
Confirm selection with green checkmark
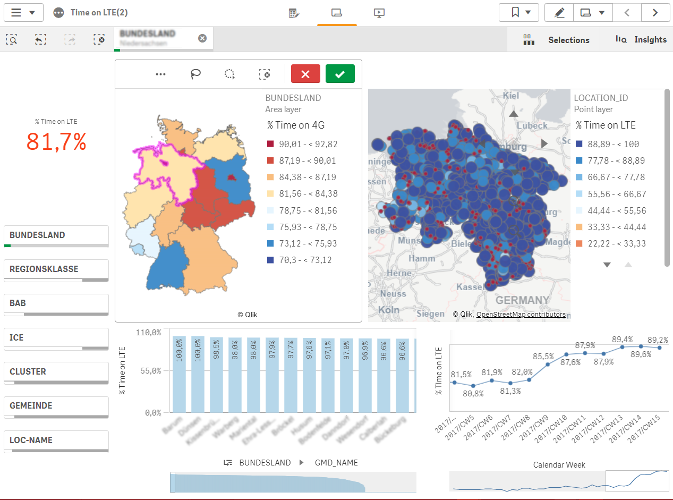pyautogui.click(x=341, y=74)
